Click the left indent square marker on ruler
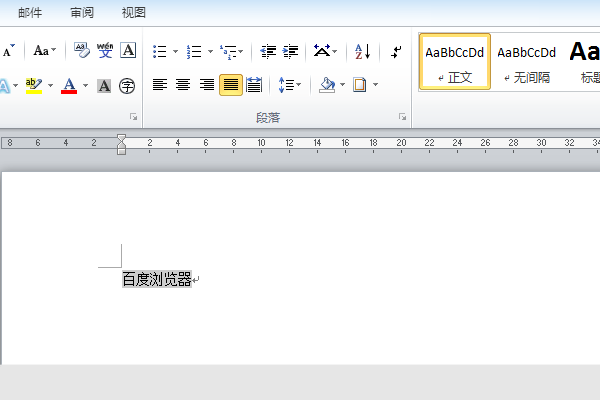The image size is (600, 400). click(121, 152)
